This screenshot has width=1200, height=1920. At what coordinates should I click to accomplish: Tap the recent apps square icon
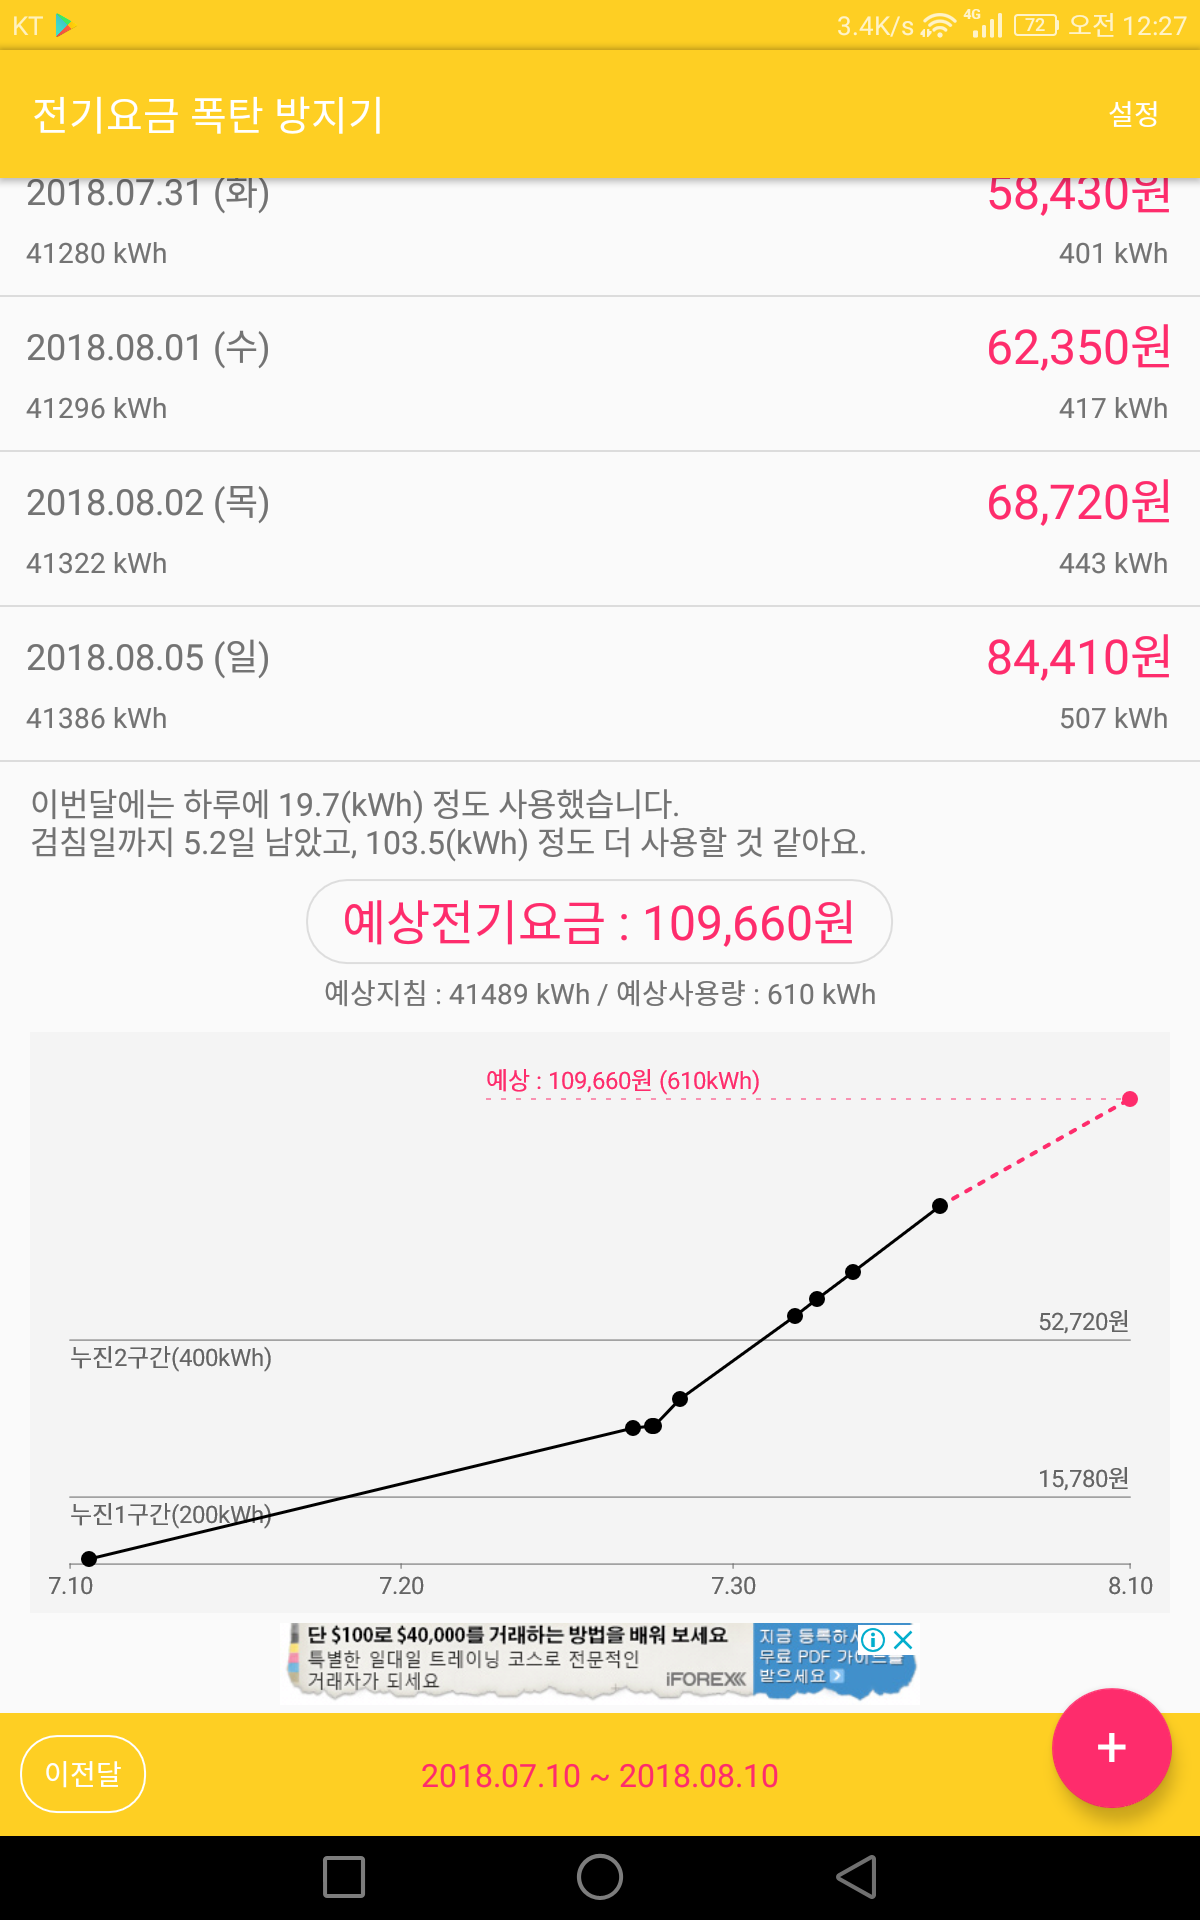344,1877
